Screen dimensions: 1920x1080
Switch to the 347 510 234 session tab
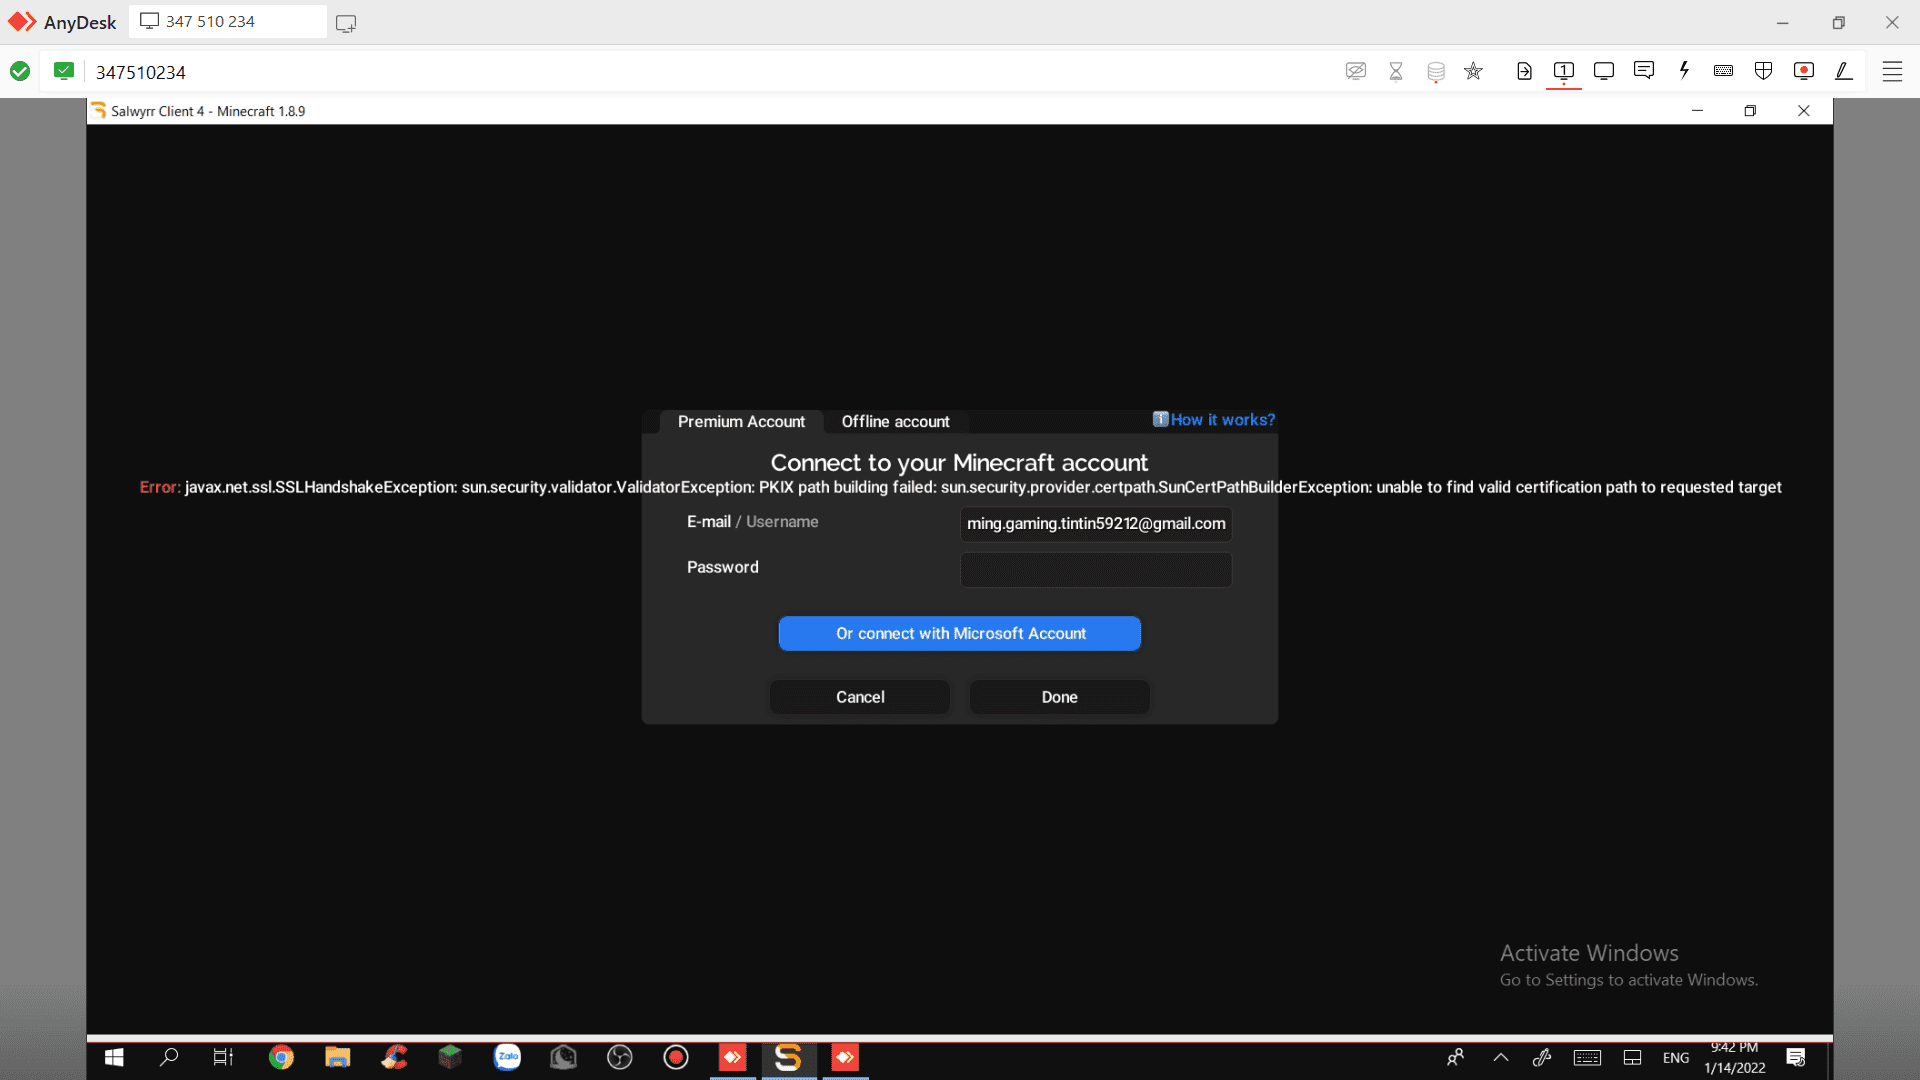pos(228,21)
